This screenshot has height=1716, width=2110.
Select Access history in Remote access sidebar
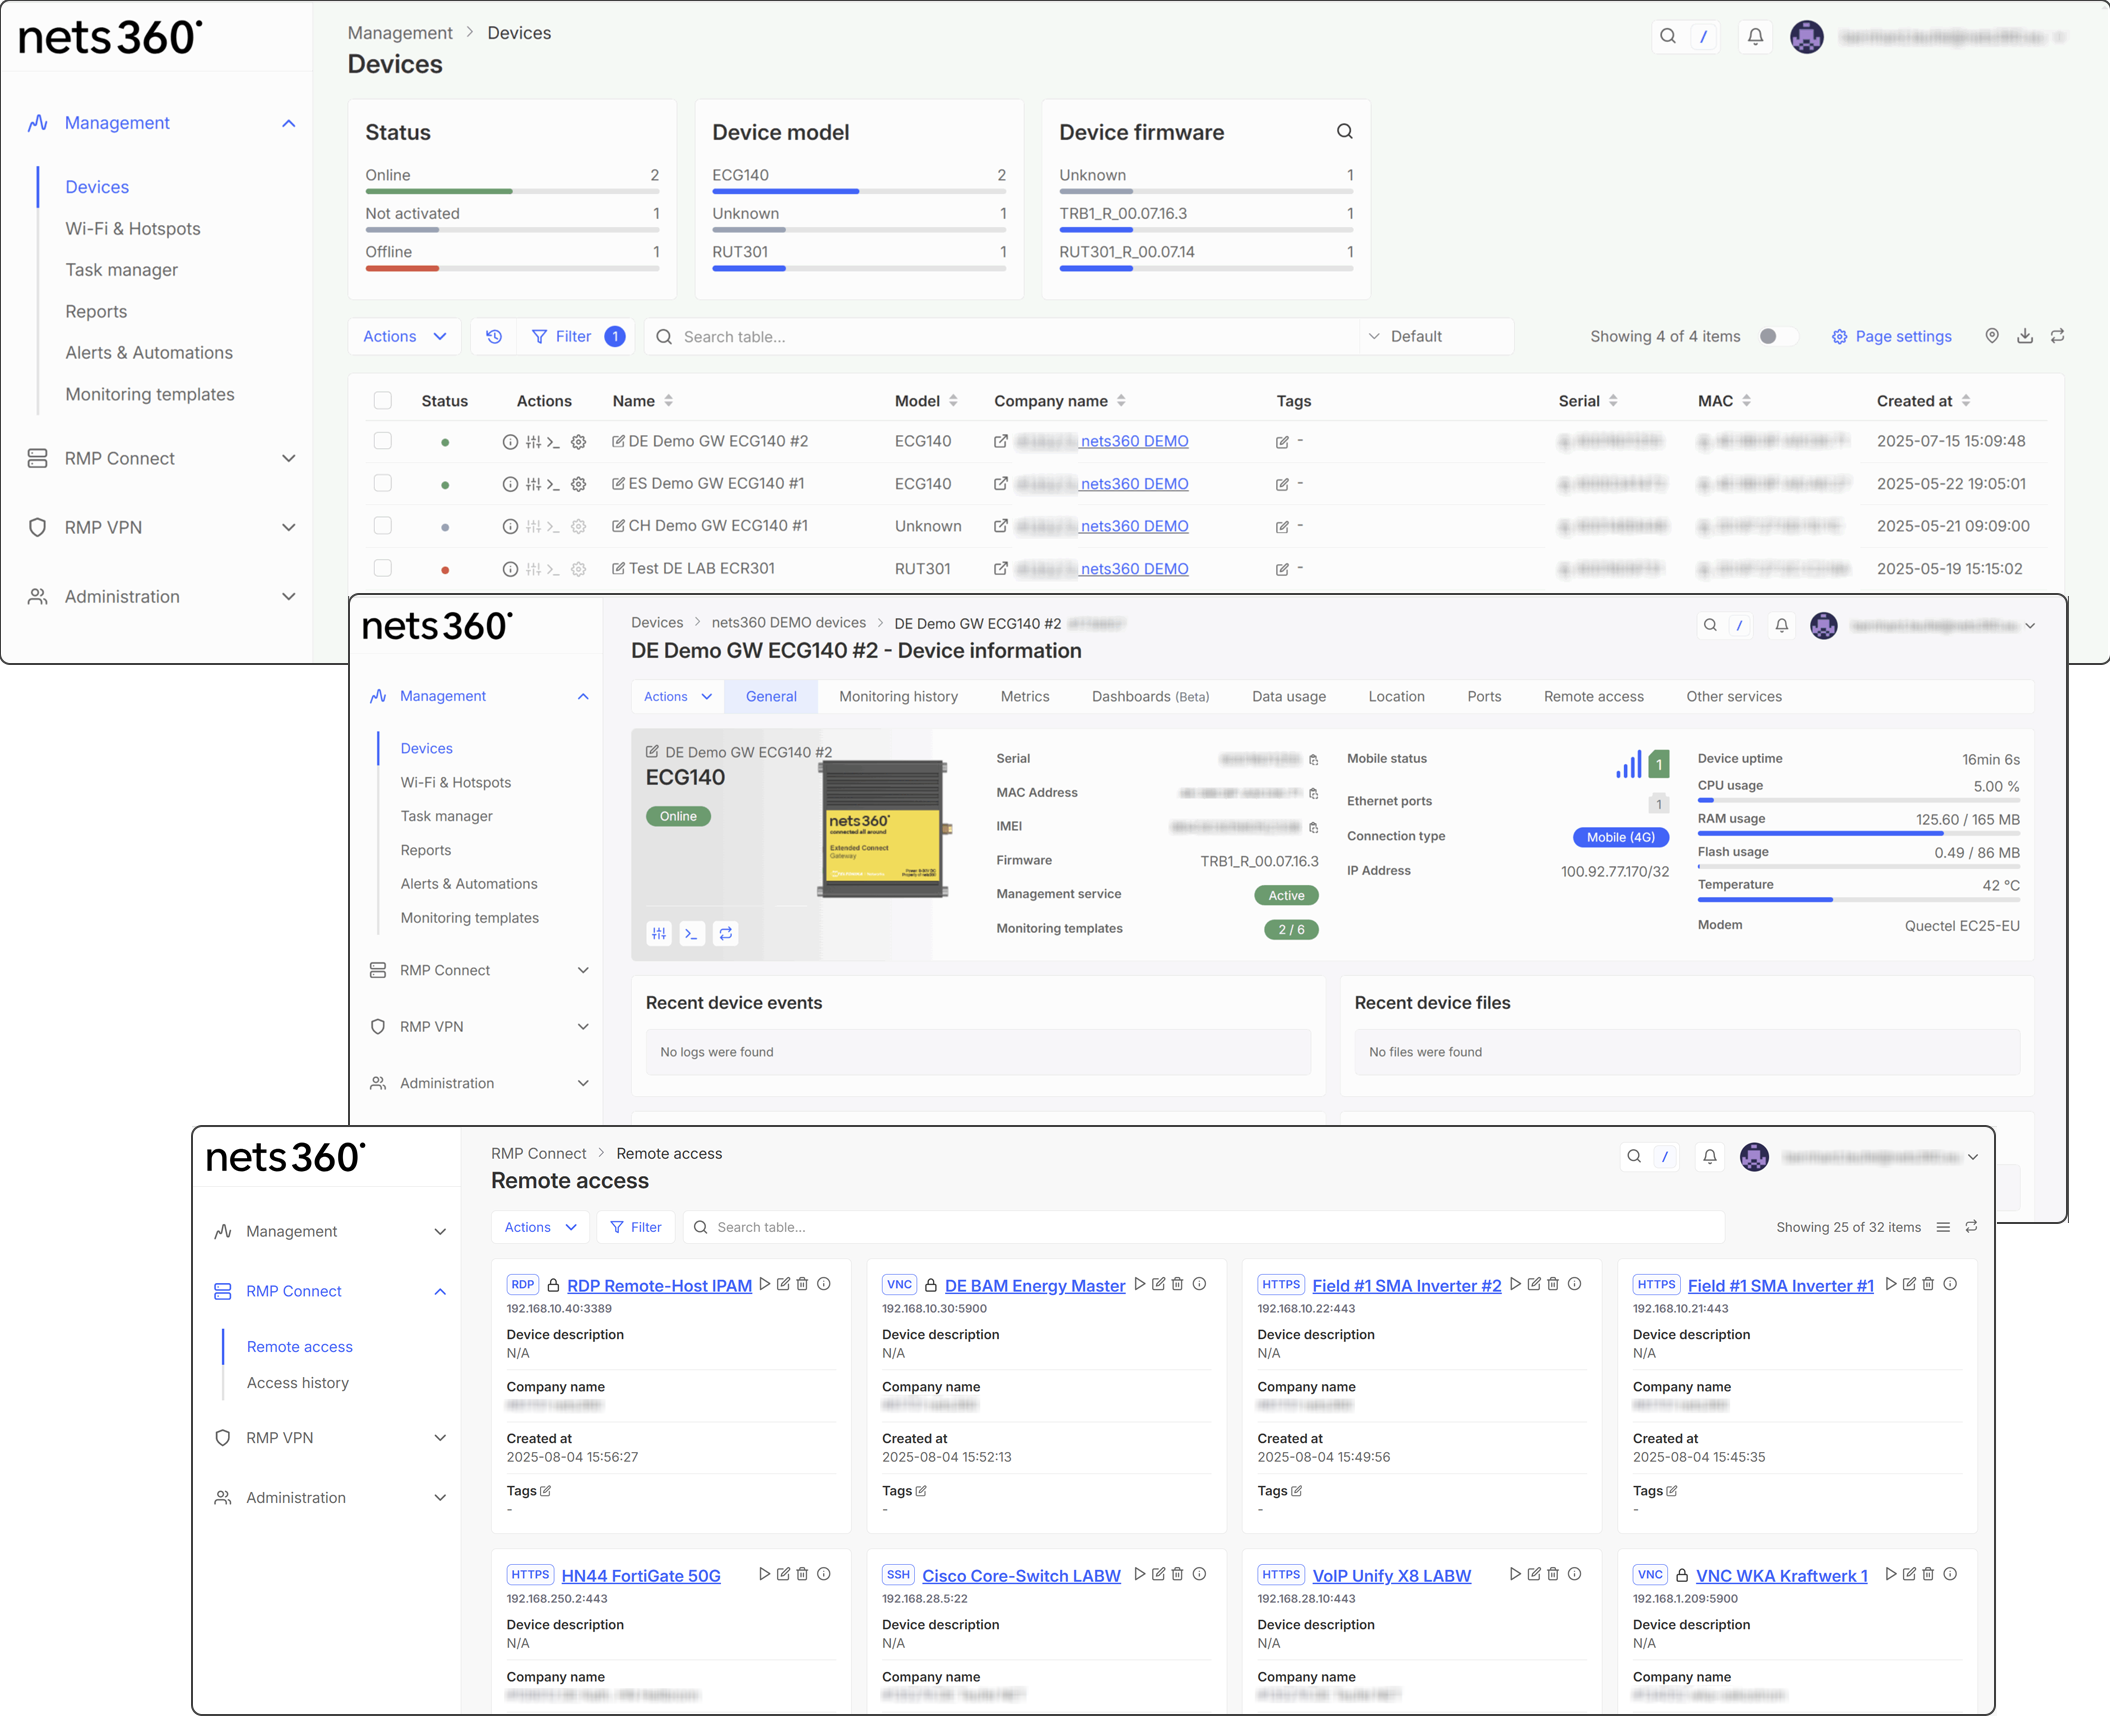pos(298,1383)
